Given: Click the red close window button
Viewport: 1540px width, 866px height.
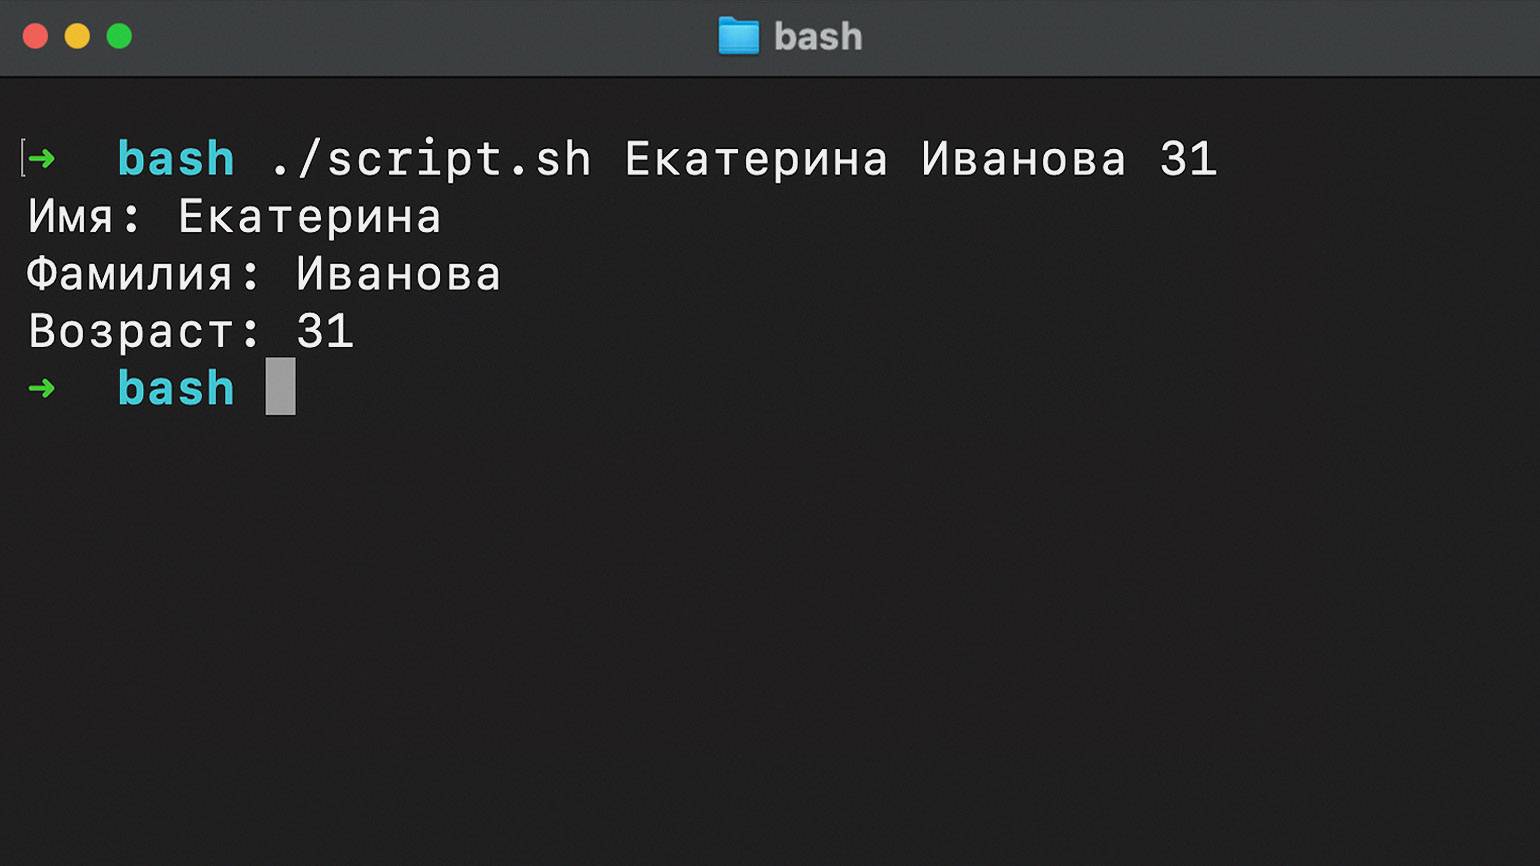Looking at the screenshot, I should click(35, 37).
